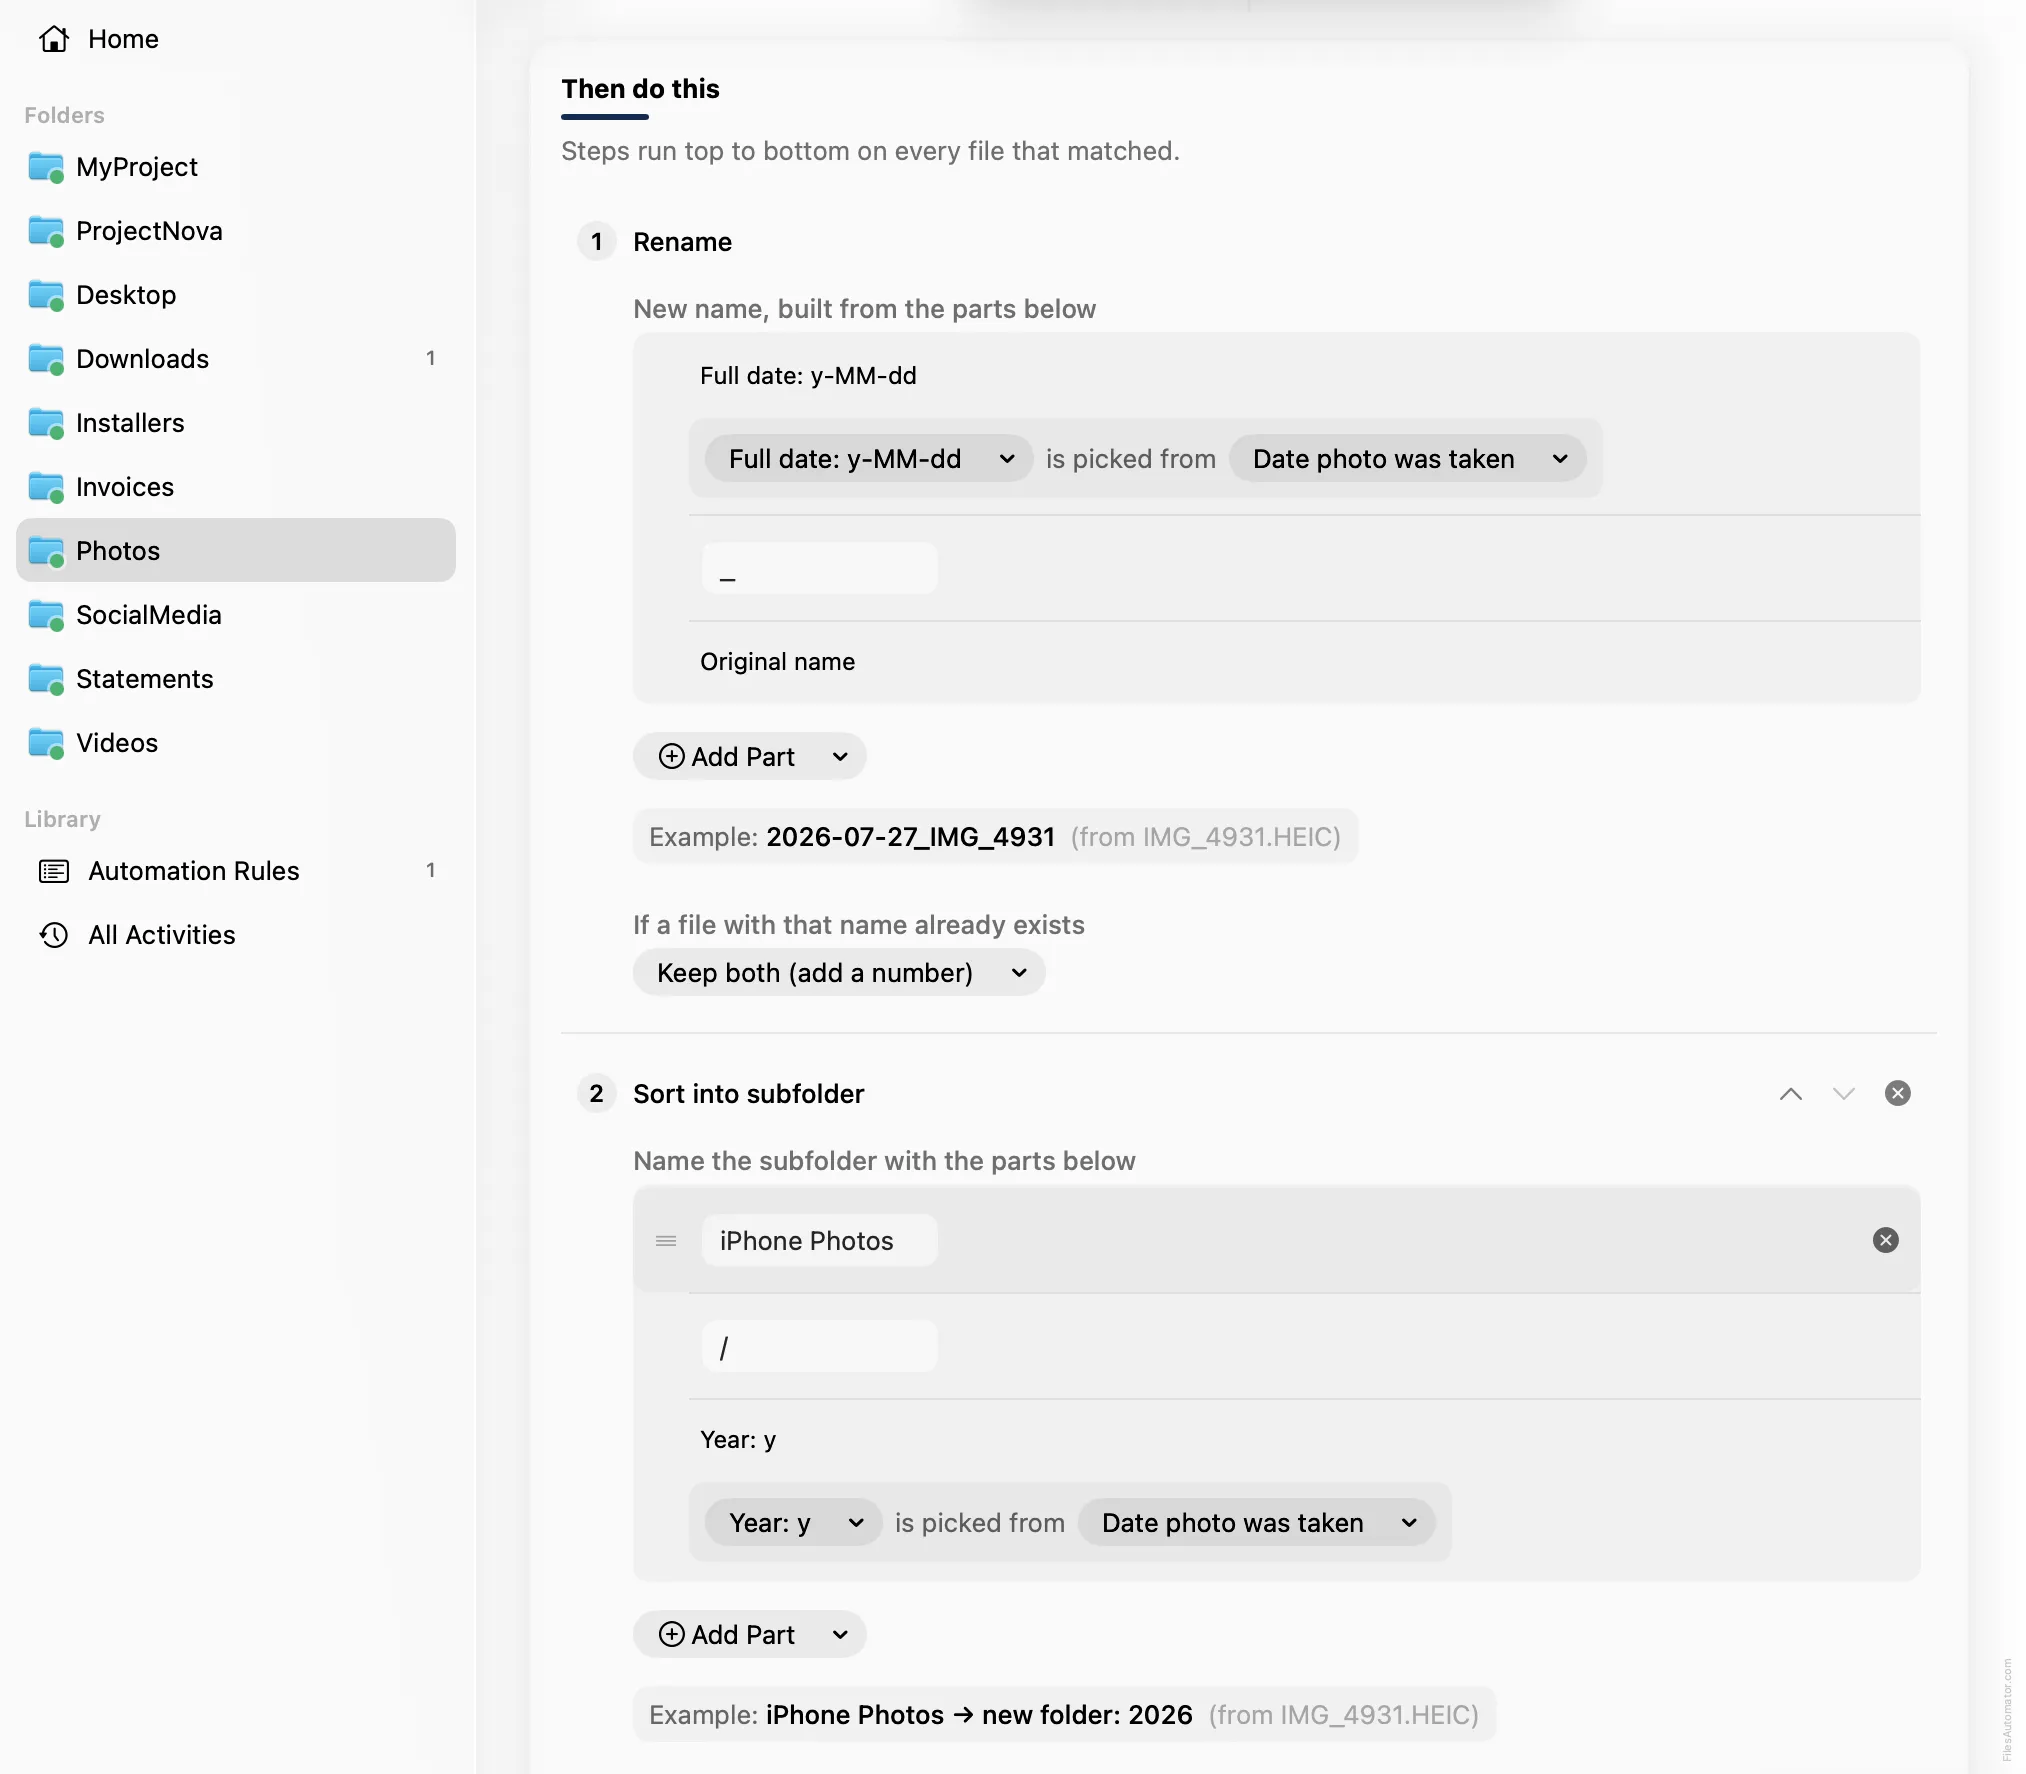Click Add Part under the Rename step
Image resolution: width=2026 pixels, height=1774 pixels.
coord(749,757)
